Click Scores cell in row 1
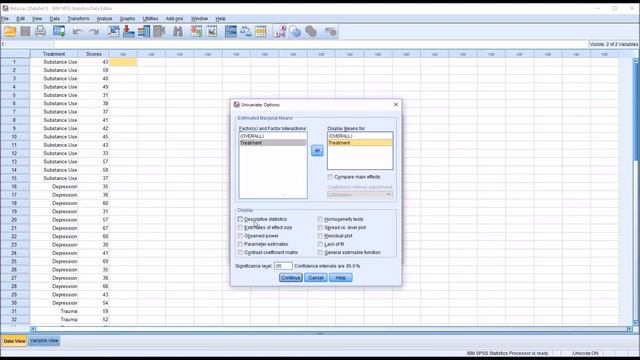This screenshot has width=640, height=360. (x=93, y=62)
